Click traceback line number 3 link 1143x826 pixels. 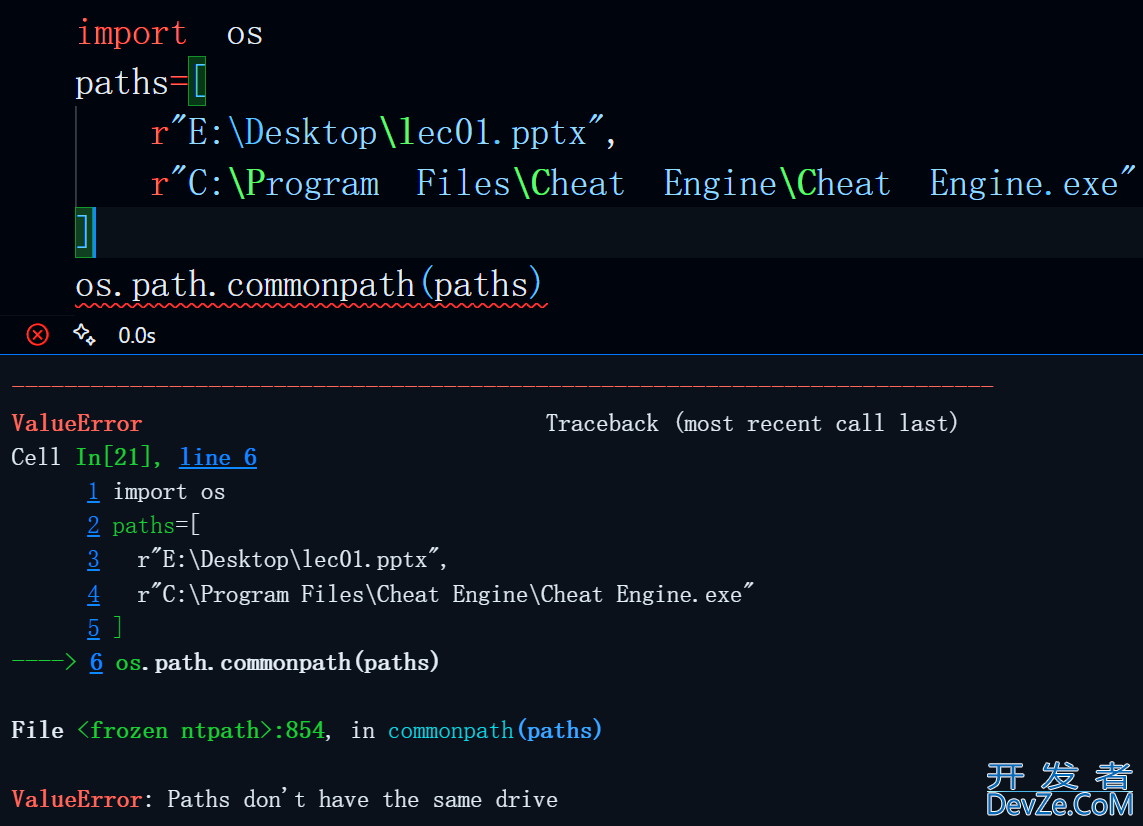(x=93, y=559)
